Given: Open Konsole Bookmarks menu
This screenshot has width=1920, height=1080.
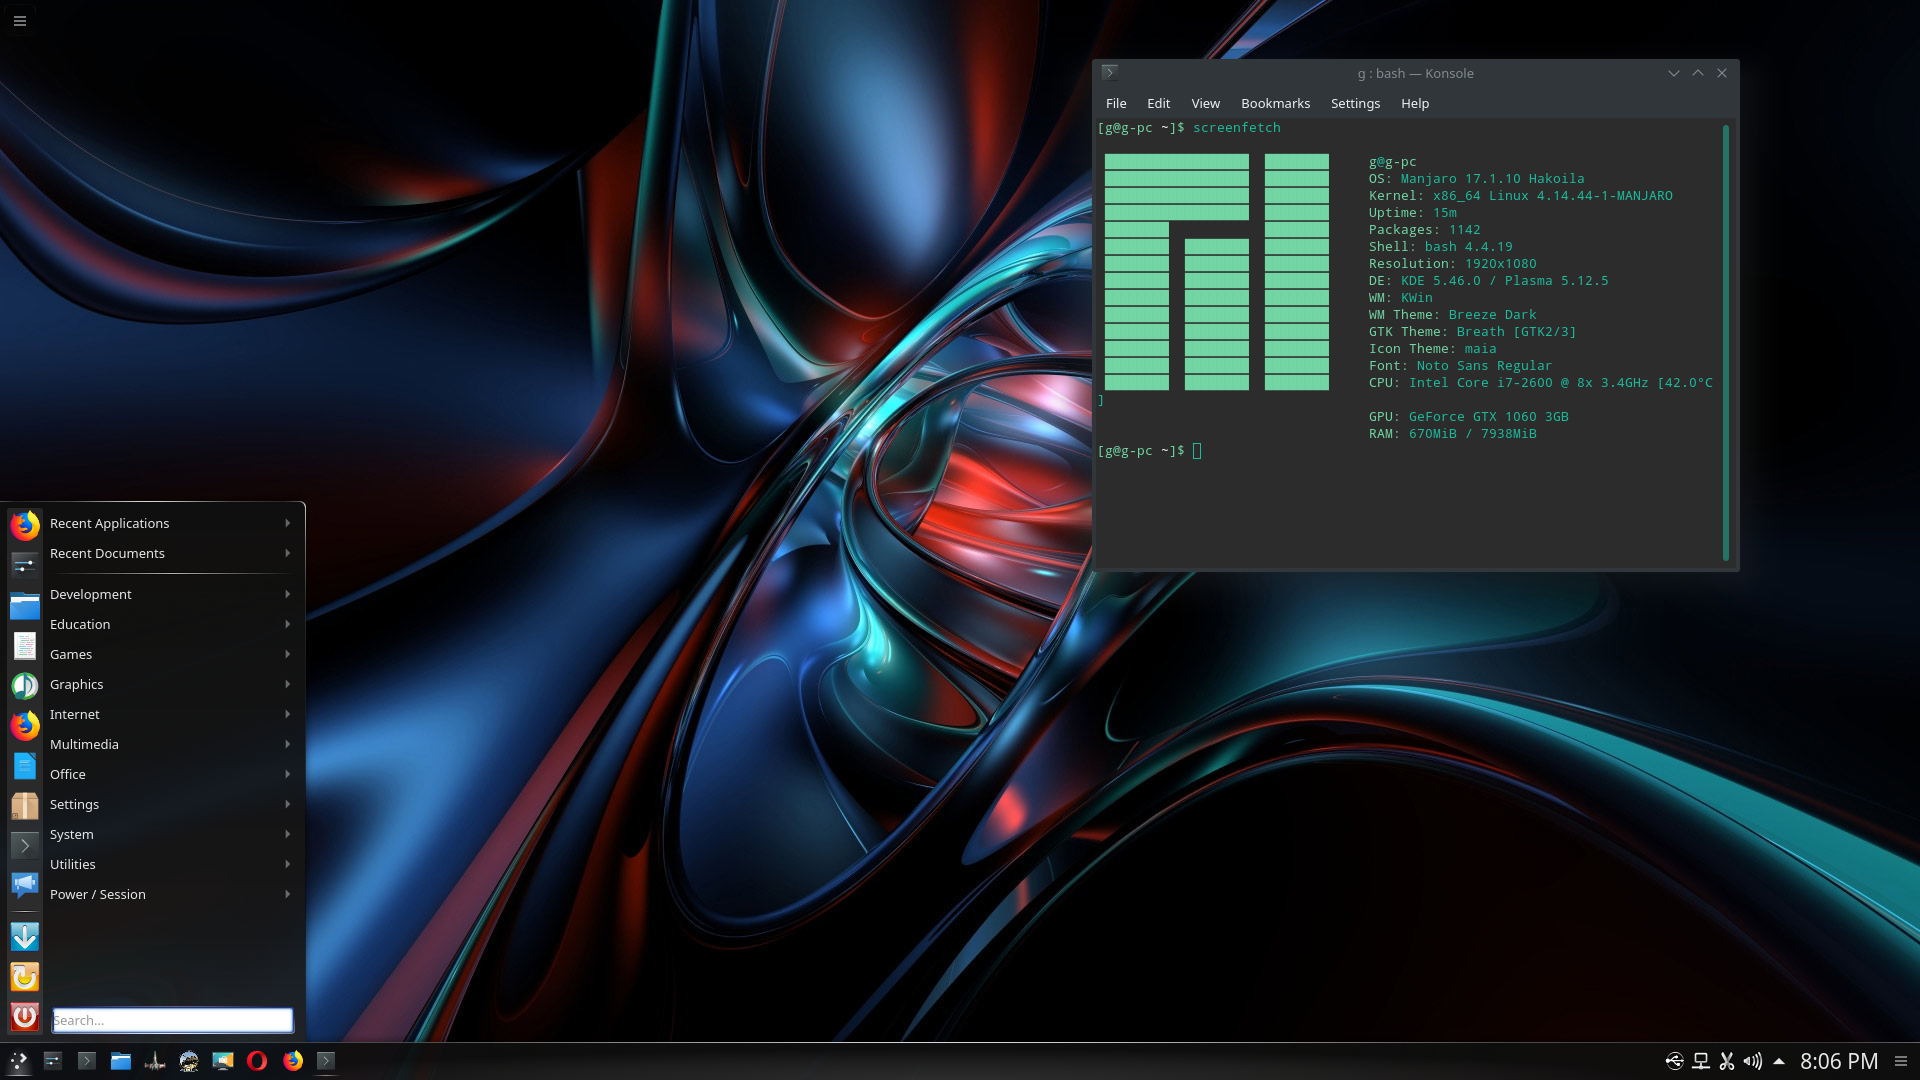Looking at the screenshot, I should [1275, 103].
